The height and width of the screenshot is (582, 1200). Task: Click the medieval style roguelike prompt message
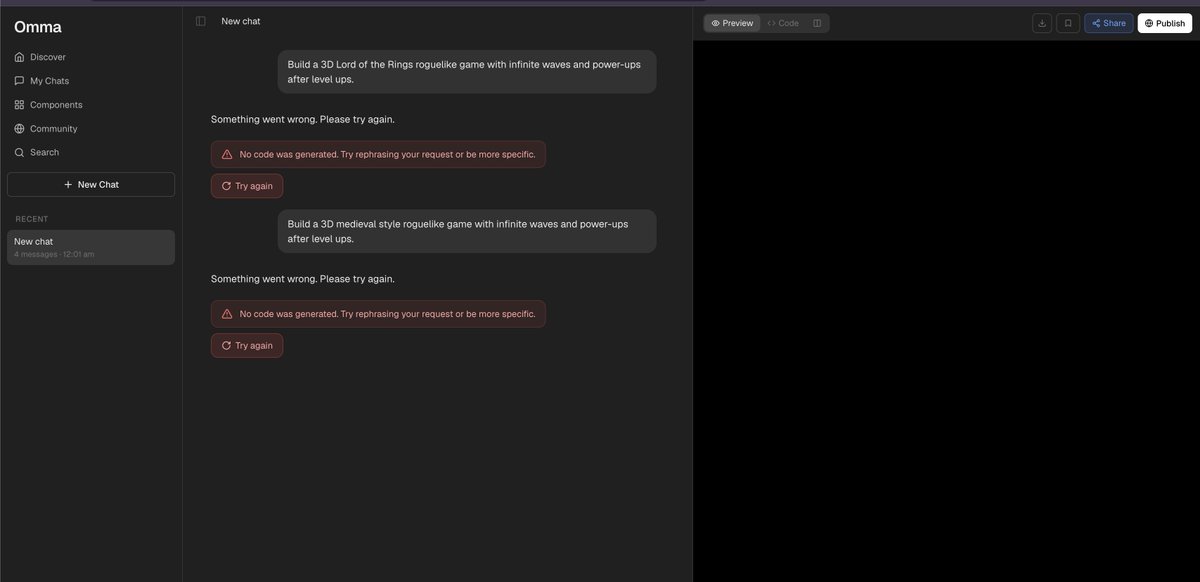click(x=467, y=231)
